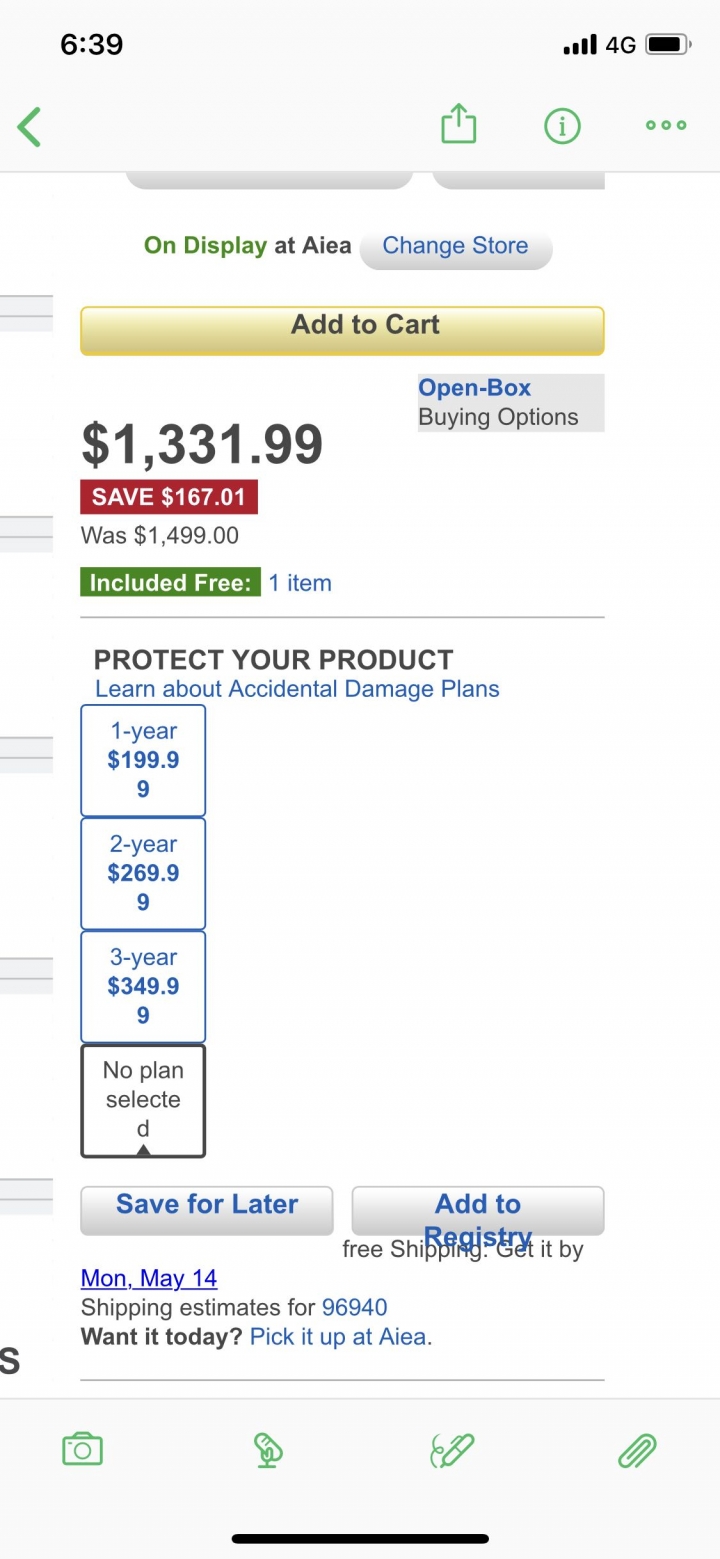Tap the handwriting pen sketch icon

click(x=452, y=1450)
